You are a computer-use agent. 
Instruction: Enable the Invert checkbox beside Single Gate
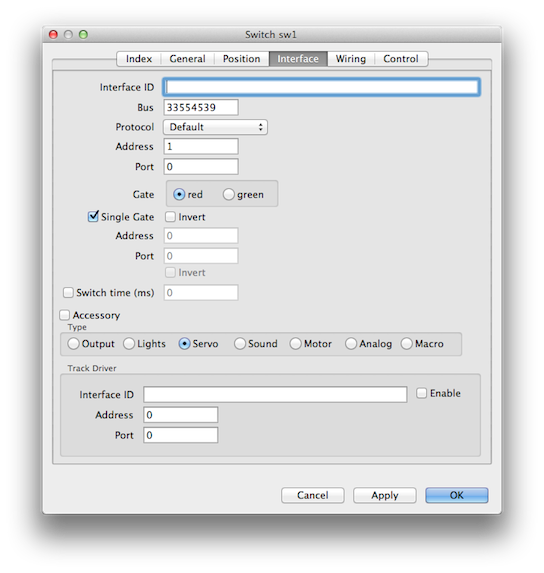170,217
